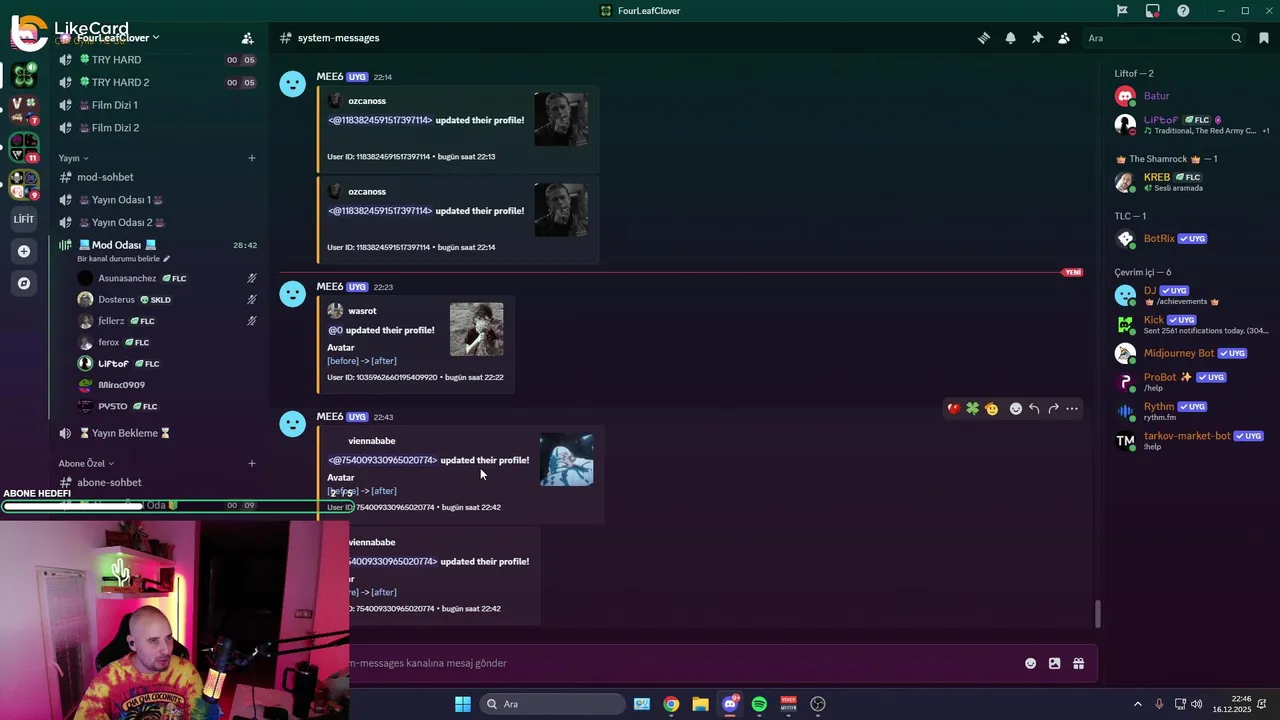Open gift icon in message bar

click(1078, 663)
